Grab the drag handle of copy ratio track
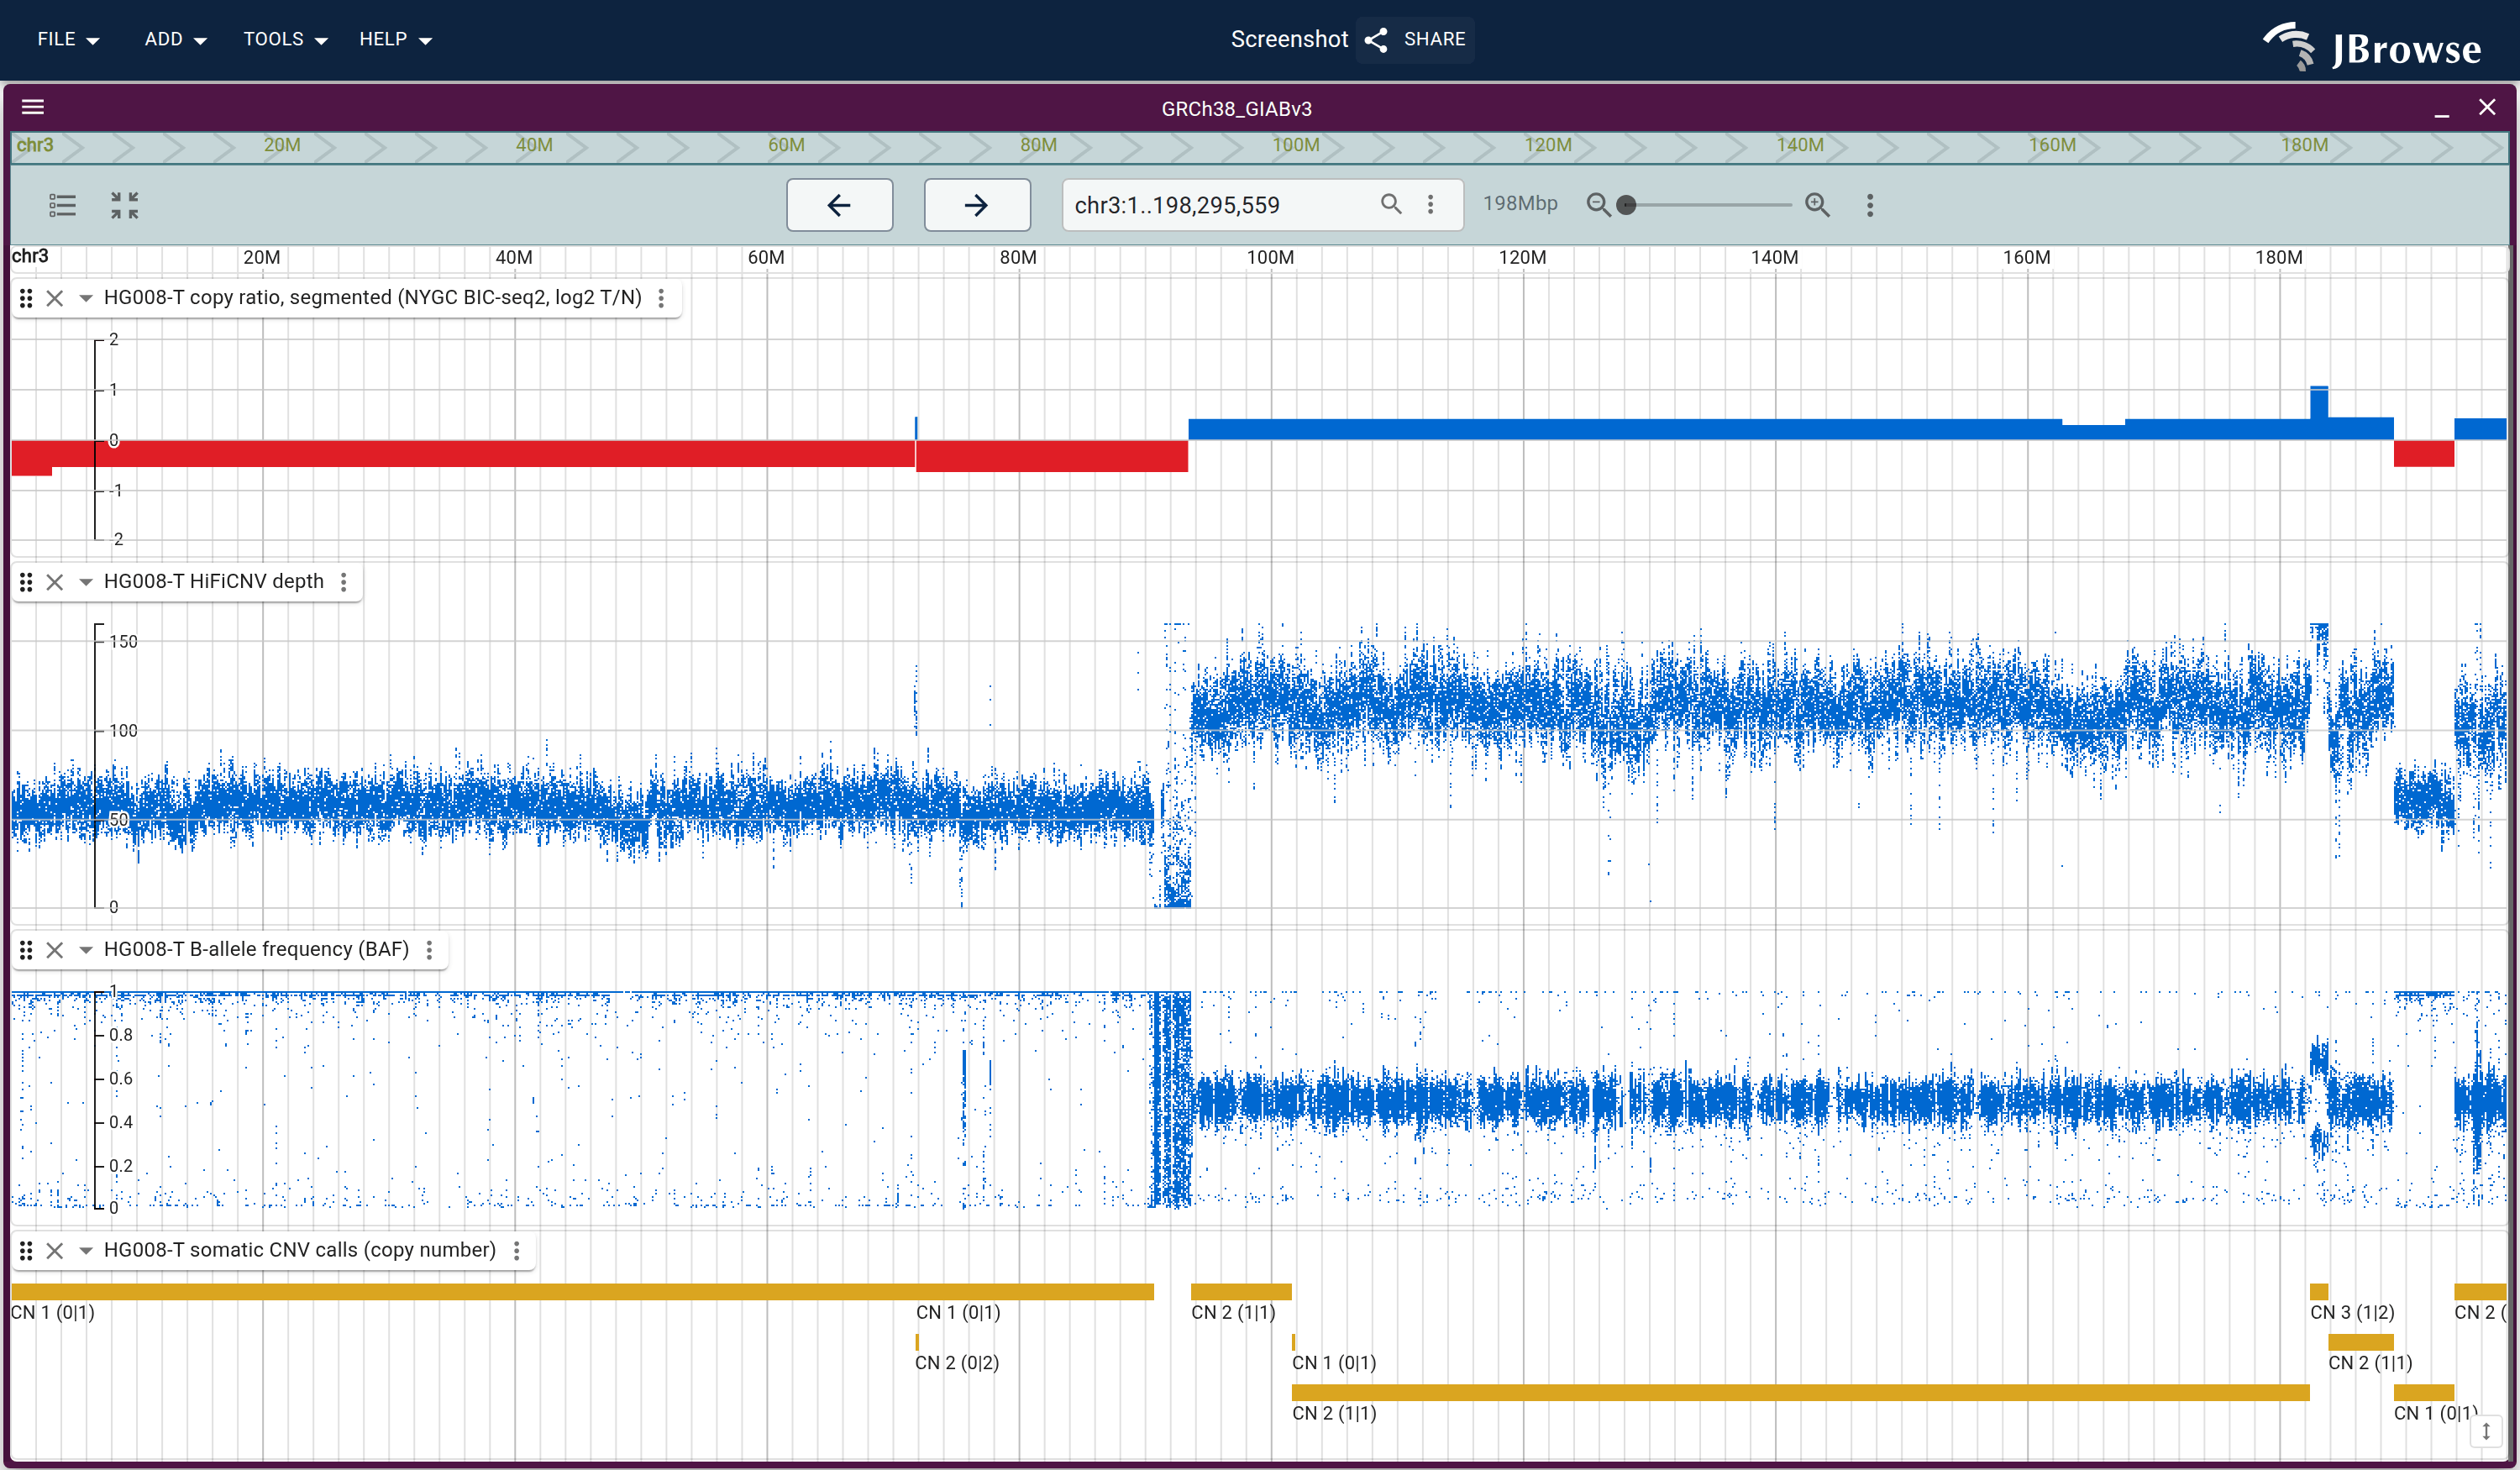Screen dimensions: 2520x1470 tap(27, 298)
